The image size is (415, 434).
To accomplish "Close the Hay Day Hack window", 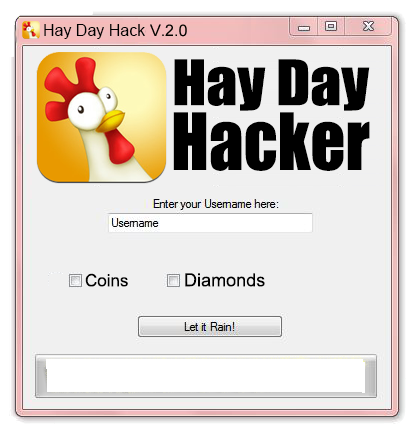I will pyautogui.click(x=368, y=26).
